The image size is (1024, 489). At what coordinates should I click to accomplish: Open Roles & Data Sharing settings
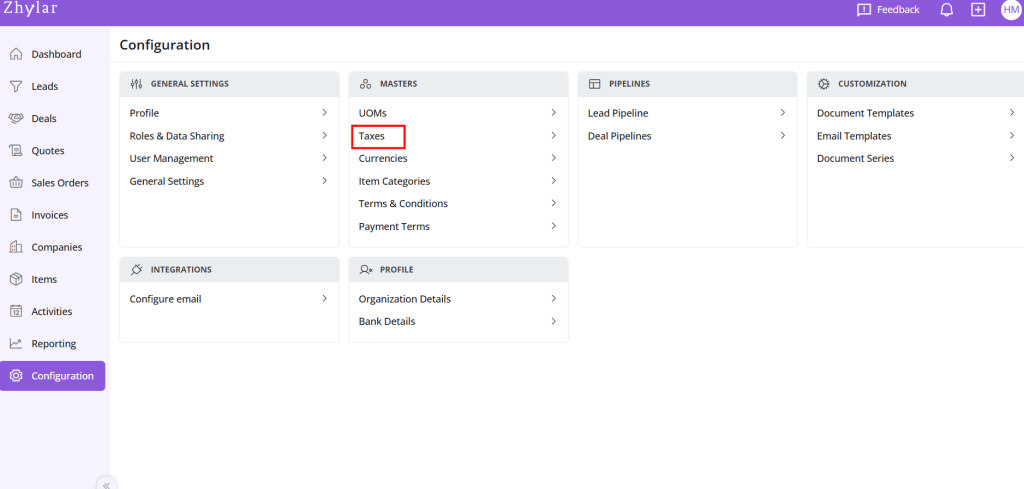click(177, 136)
